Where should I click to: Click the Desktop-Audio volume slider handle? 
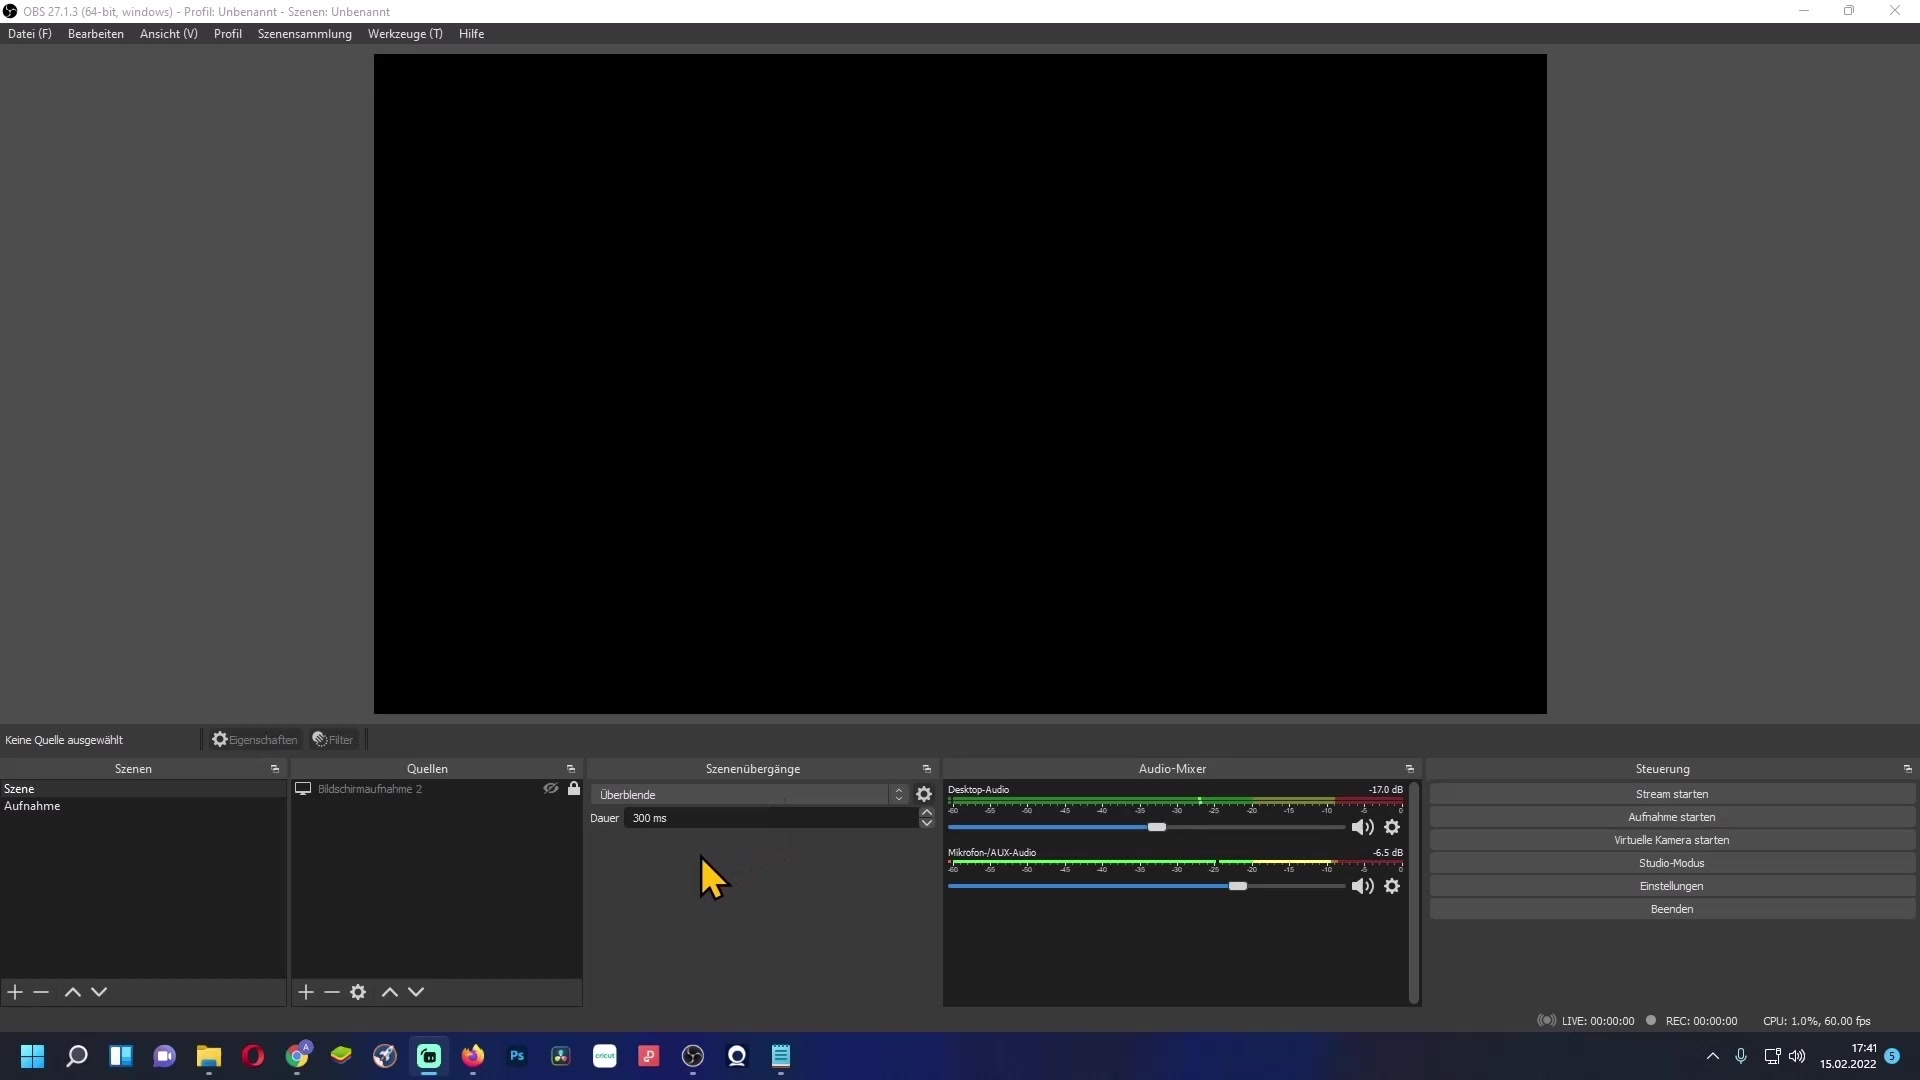1157,827
